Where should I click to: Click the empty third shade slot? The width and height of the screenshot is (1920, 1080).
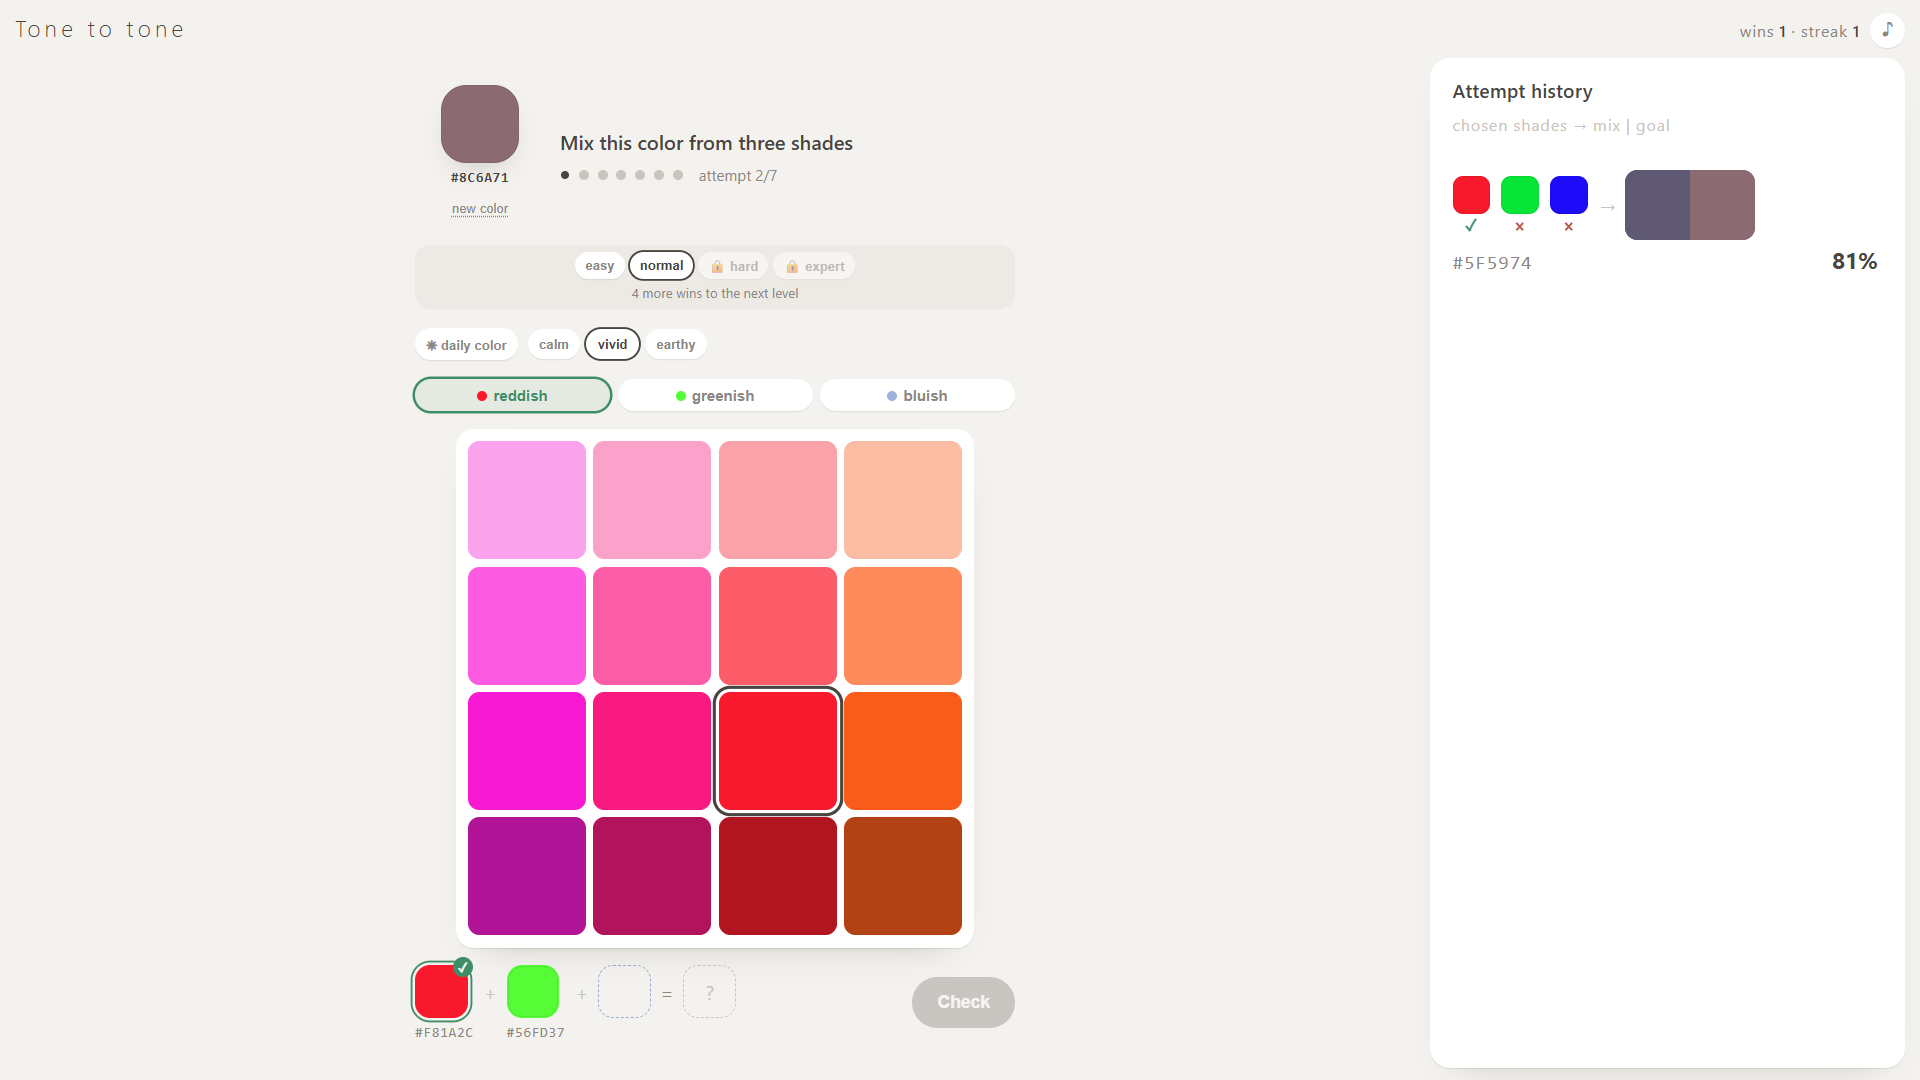(x=625, y=992)
